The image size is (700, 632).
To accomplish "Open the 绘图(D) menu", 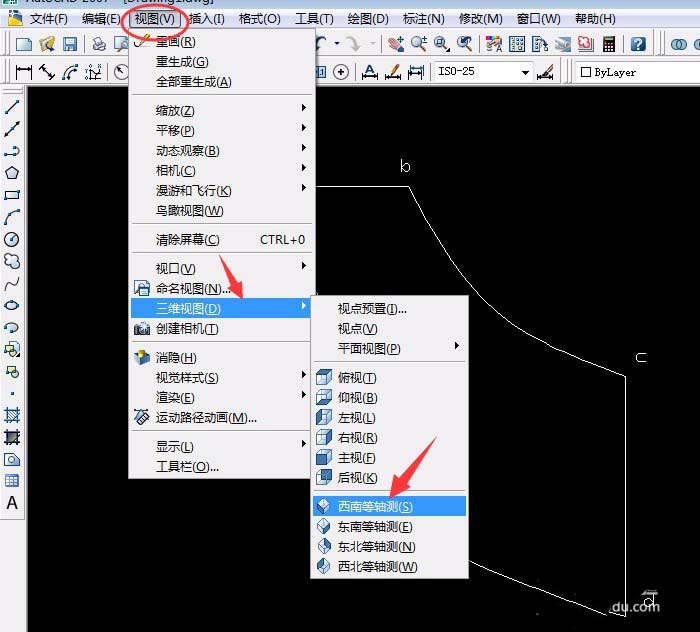I will [x=368, y=19].
